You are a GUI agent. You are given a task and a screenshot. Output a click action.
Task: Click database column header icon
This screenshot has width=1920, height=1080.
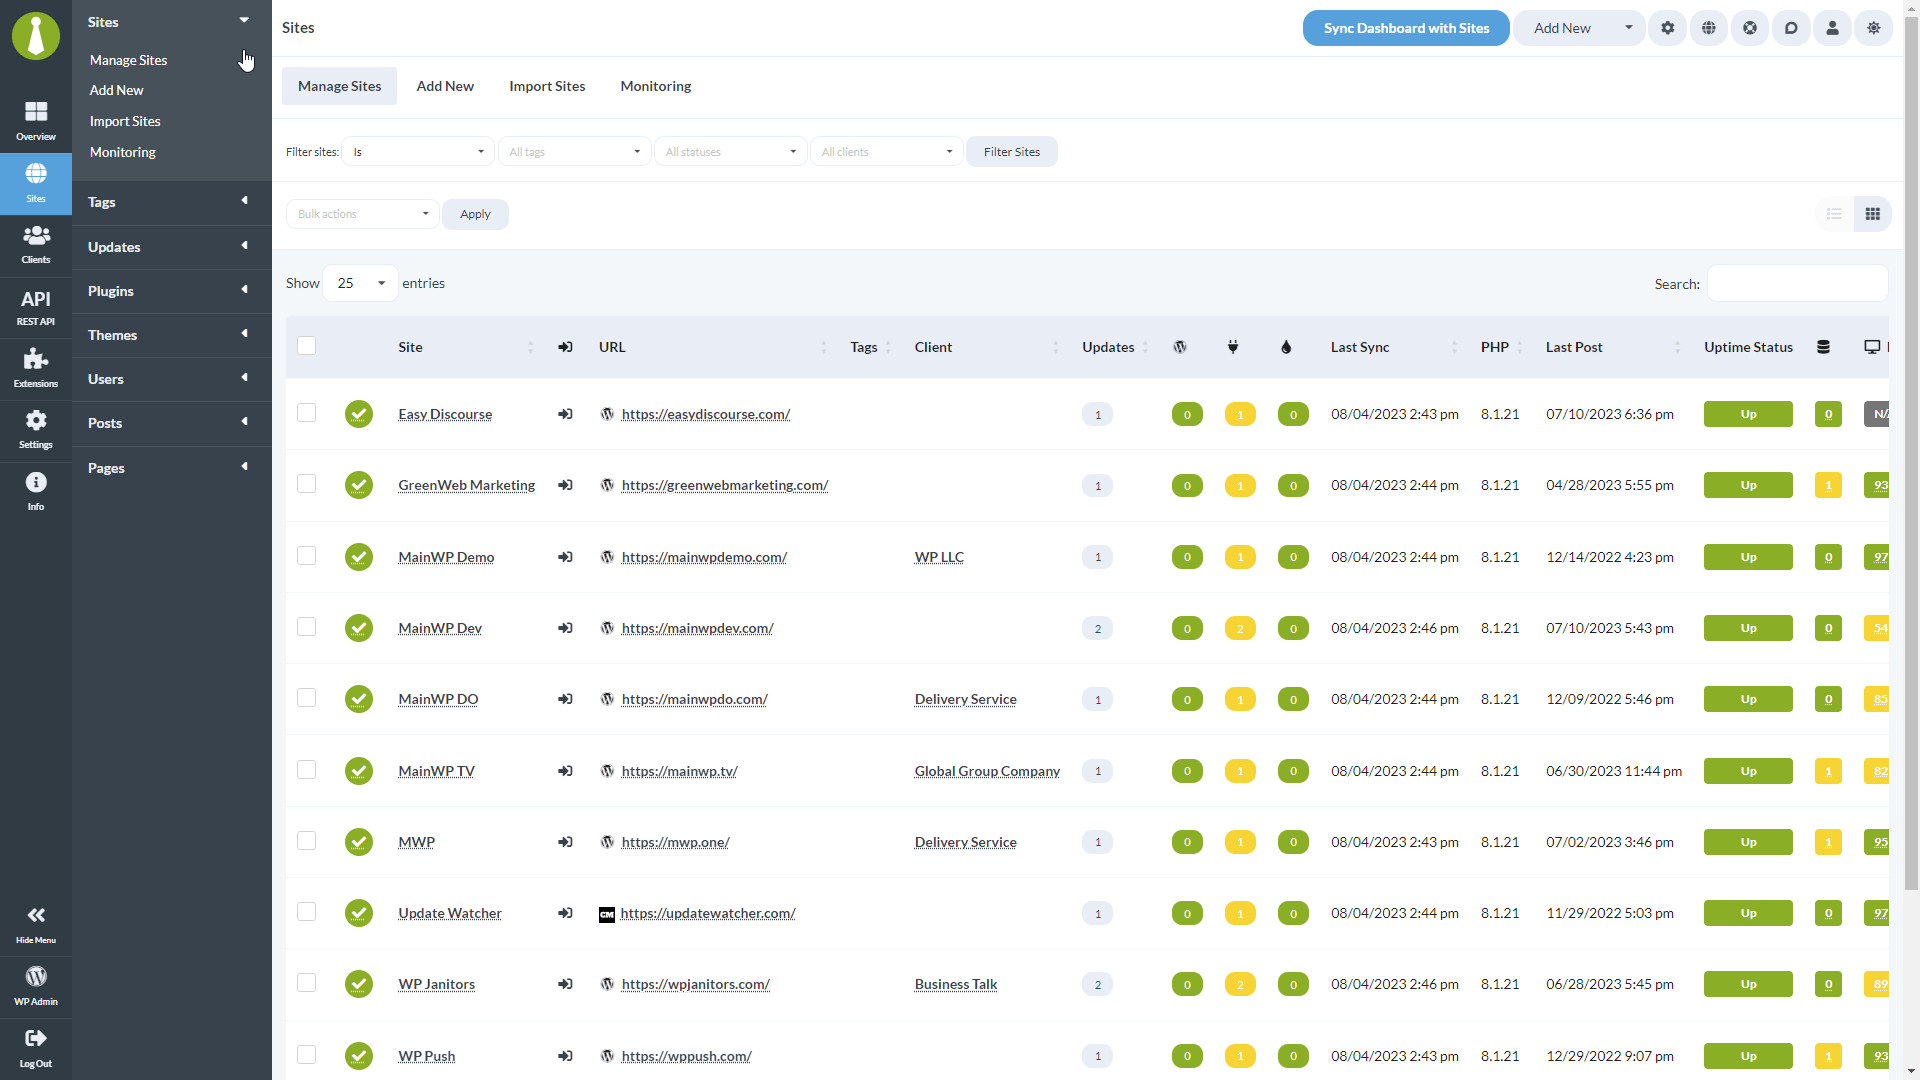[1823, 347]
